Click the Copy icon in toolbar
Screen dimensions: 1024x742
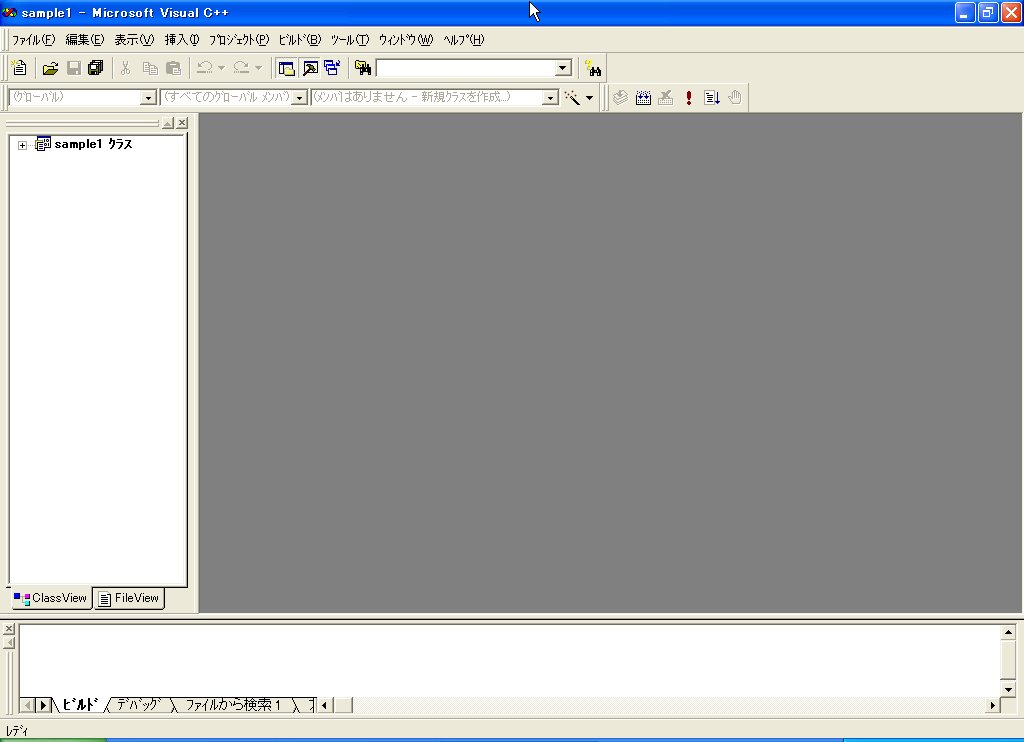click(150, 68)
